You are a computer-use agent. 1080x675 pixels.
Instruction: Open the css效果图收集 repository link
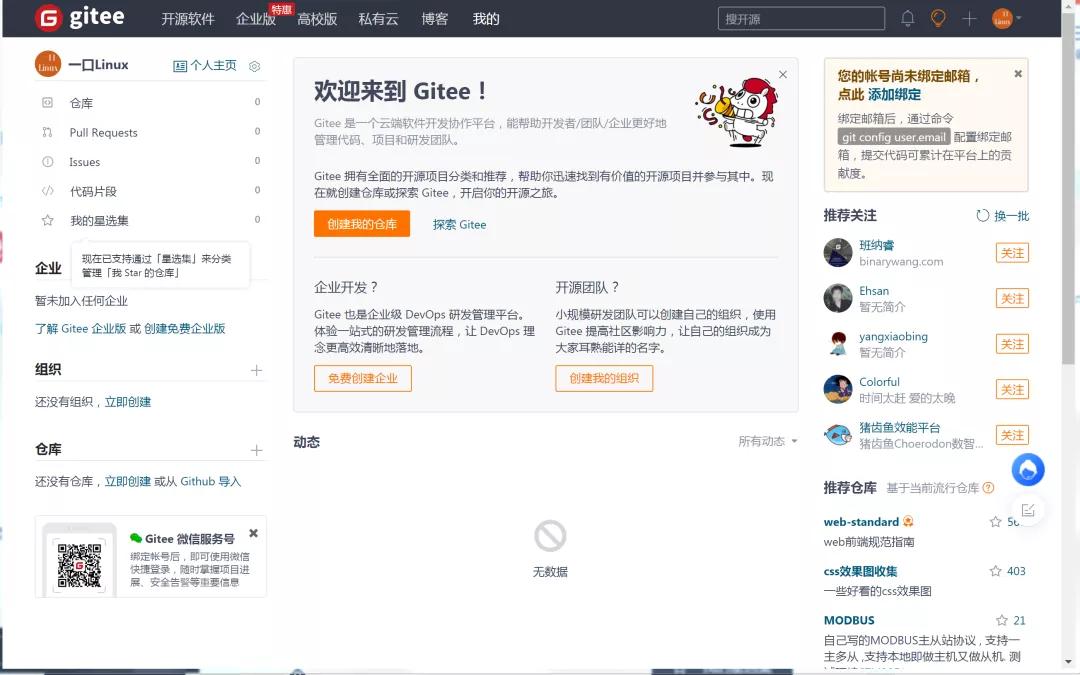[860, 571]
